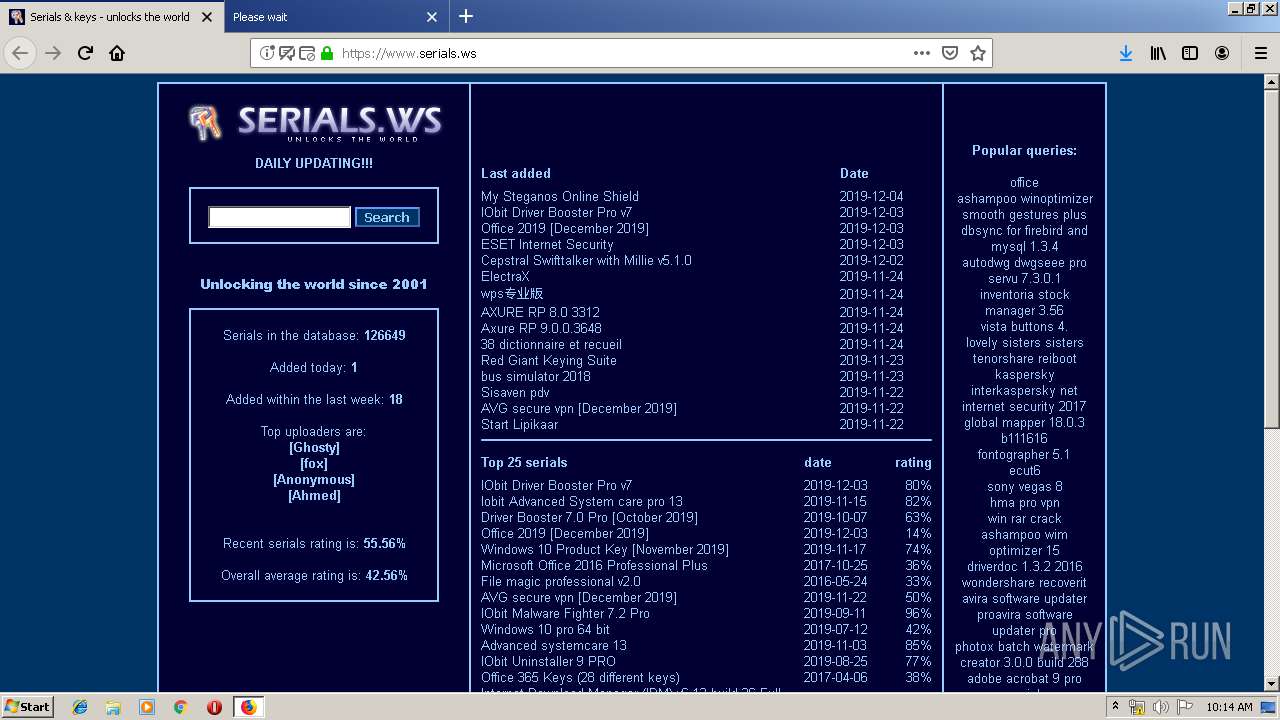Open the page actions three-dot menu
Image resolution: width=1280 pixels, height=720 pixels.
[922, 53]
